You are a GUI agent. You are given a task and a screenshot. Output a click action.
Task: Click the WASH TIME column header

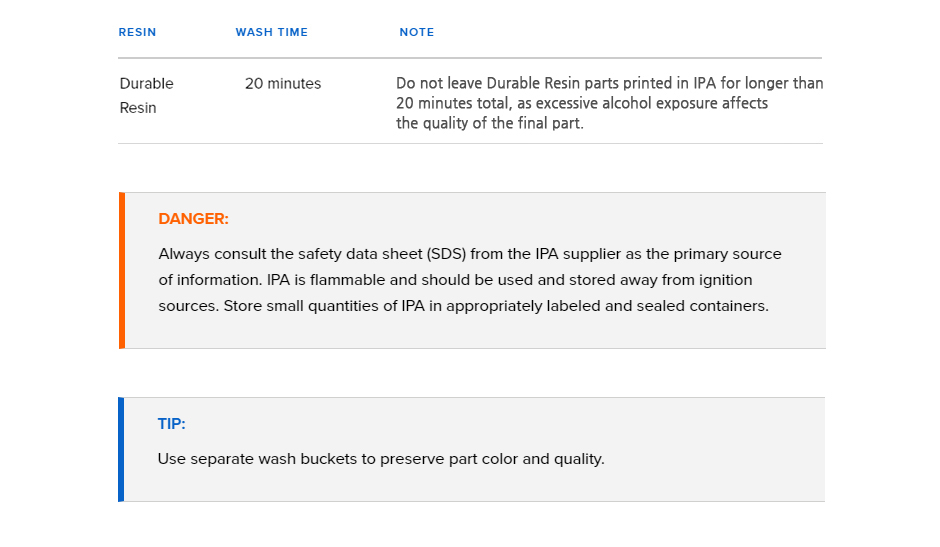pyautogui.click(x=272, y=32)
